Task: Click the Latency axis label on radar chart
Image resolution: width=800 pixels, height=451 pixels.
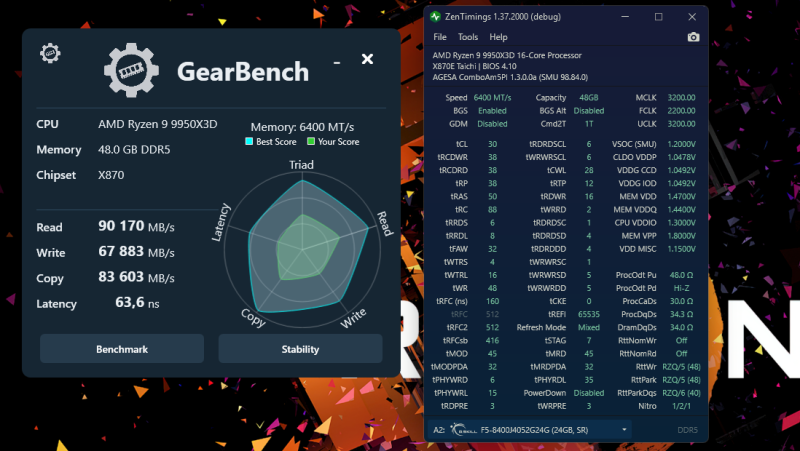Action: (221, 222)
